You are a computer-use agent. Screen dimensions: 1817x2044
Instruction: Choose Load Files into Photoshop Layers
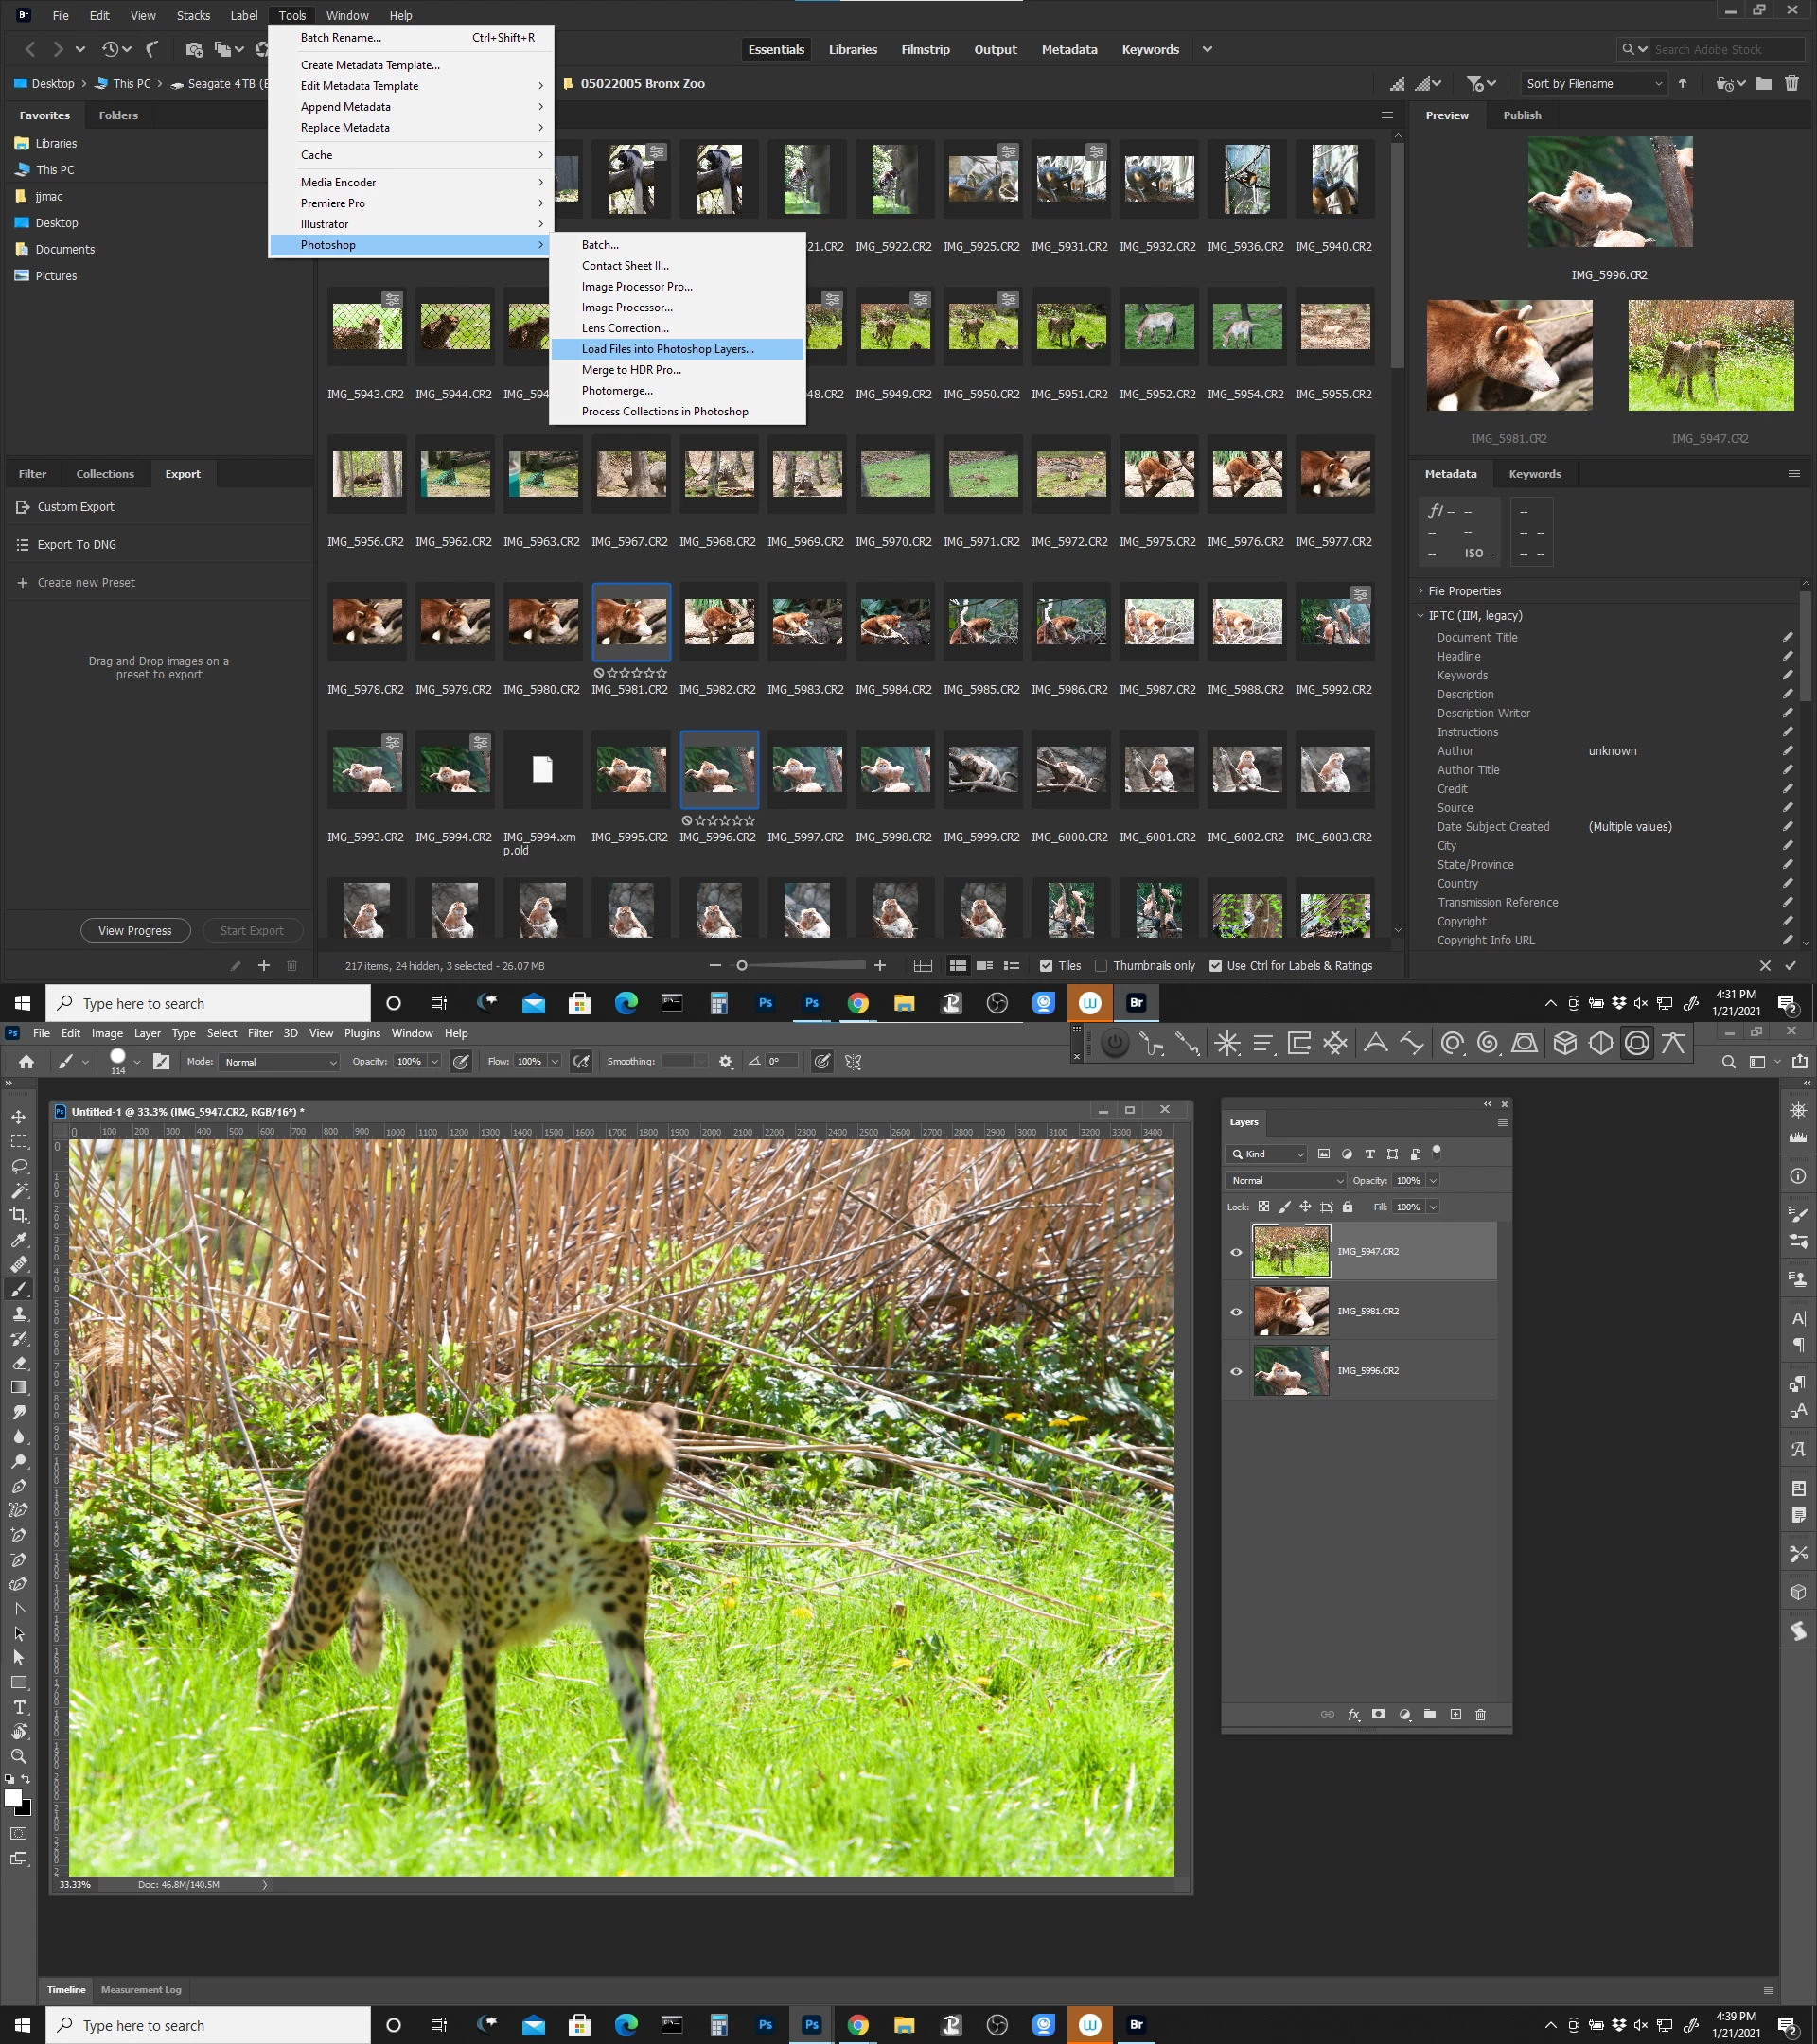click(667, 349)
